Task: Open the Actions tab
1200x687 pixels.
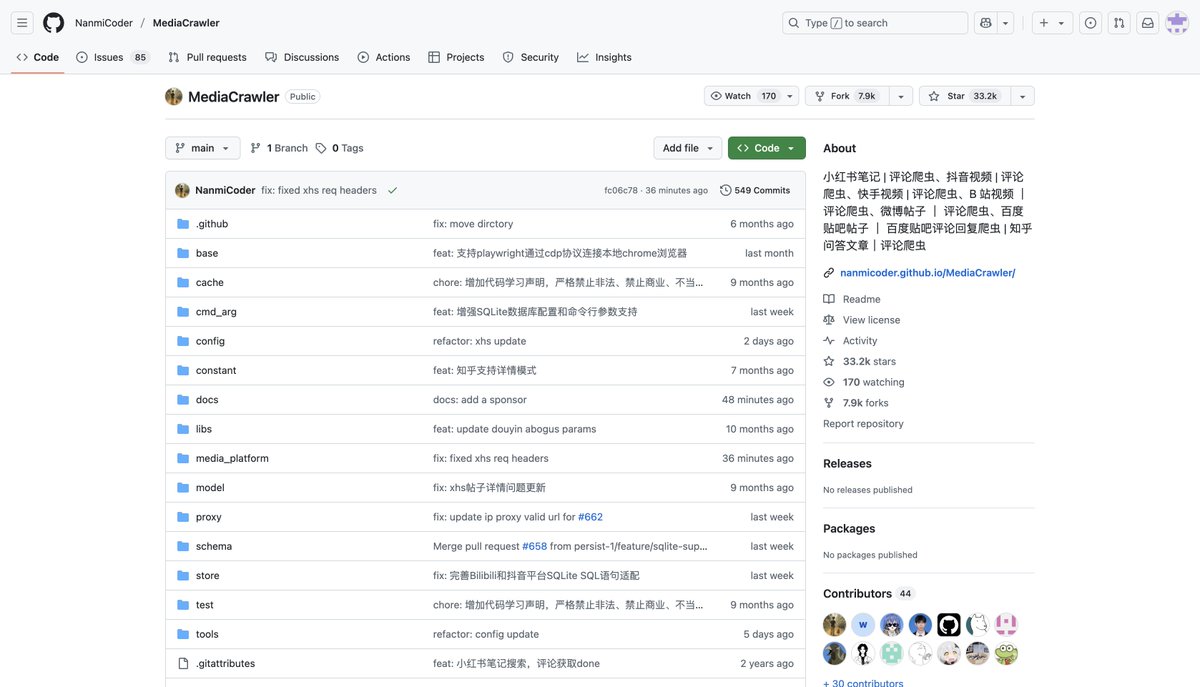Action: (x=384, y=57)
